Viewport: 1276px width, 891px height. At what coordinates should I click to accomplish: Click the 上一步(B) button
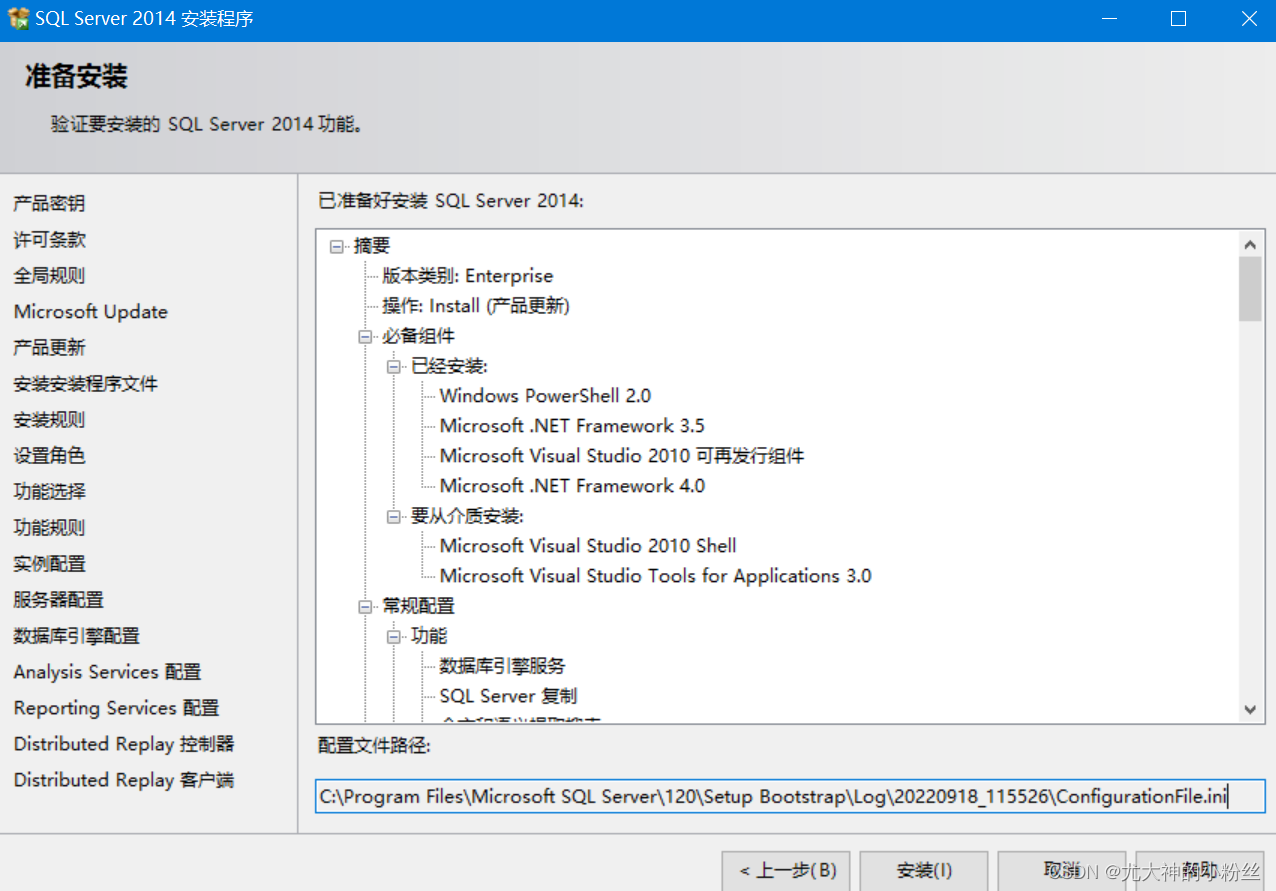785,870
